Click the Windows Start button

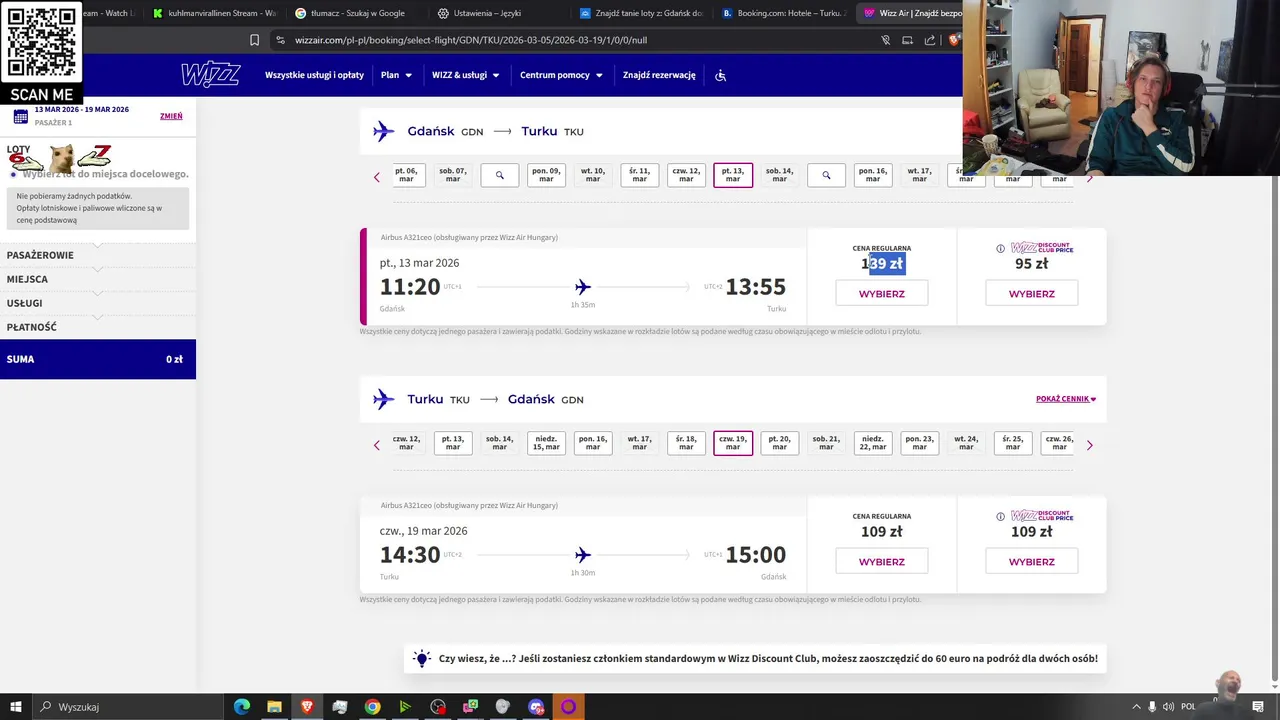[x=15, y=707]
